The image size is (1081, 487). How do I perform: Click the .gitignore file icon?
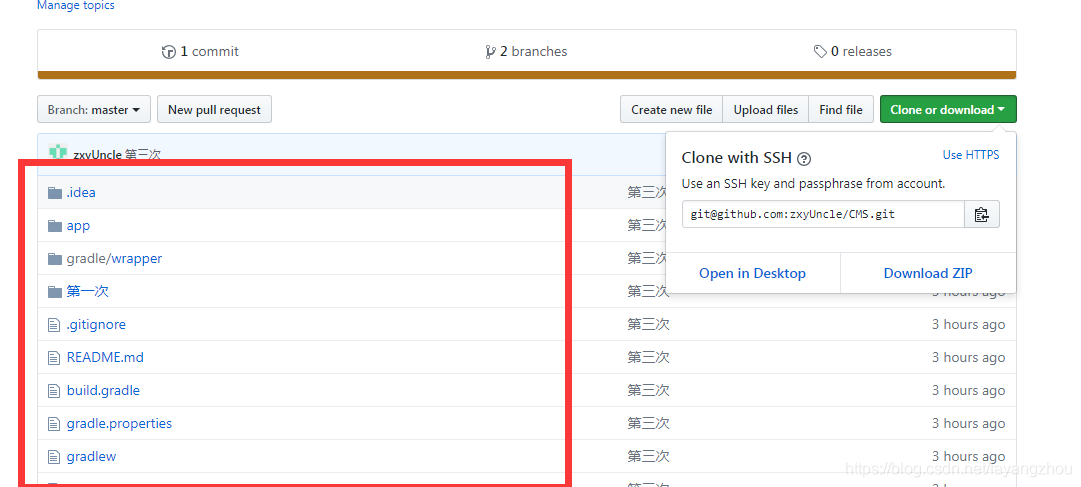[x=54, y=325]
